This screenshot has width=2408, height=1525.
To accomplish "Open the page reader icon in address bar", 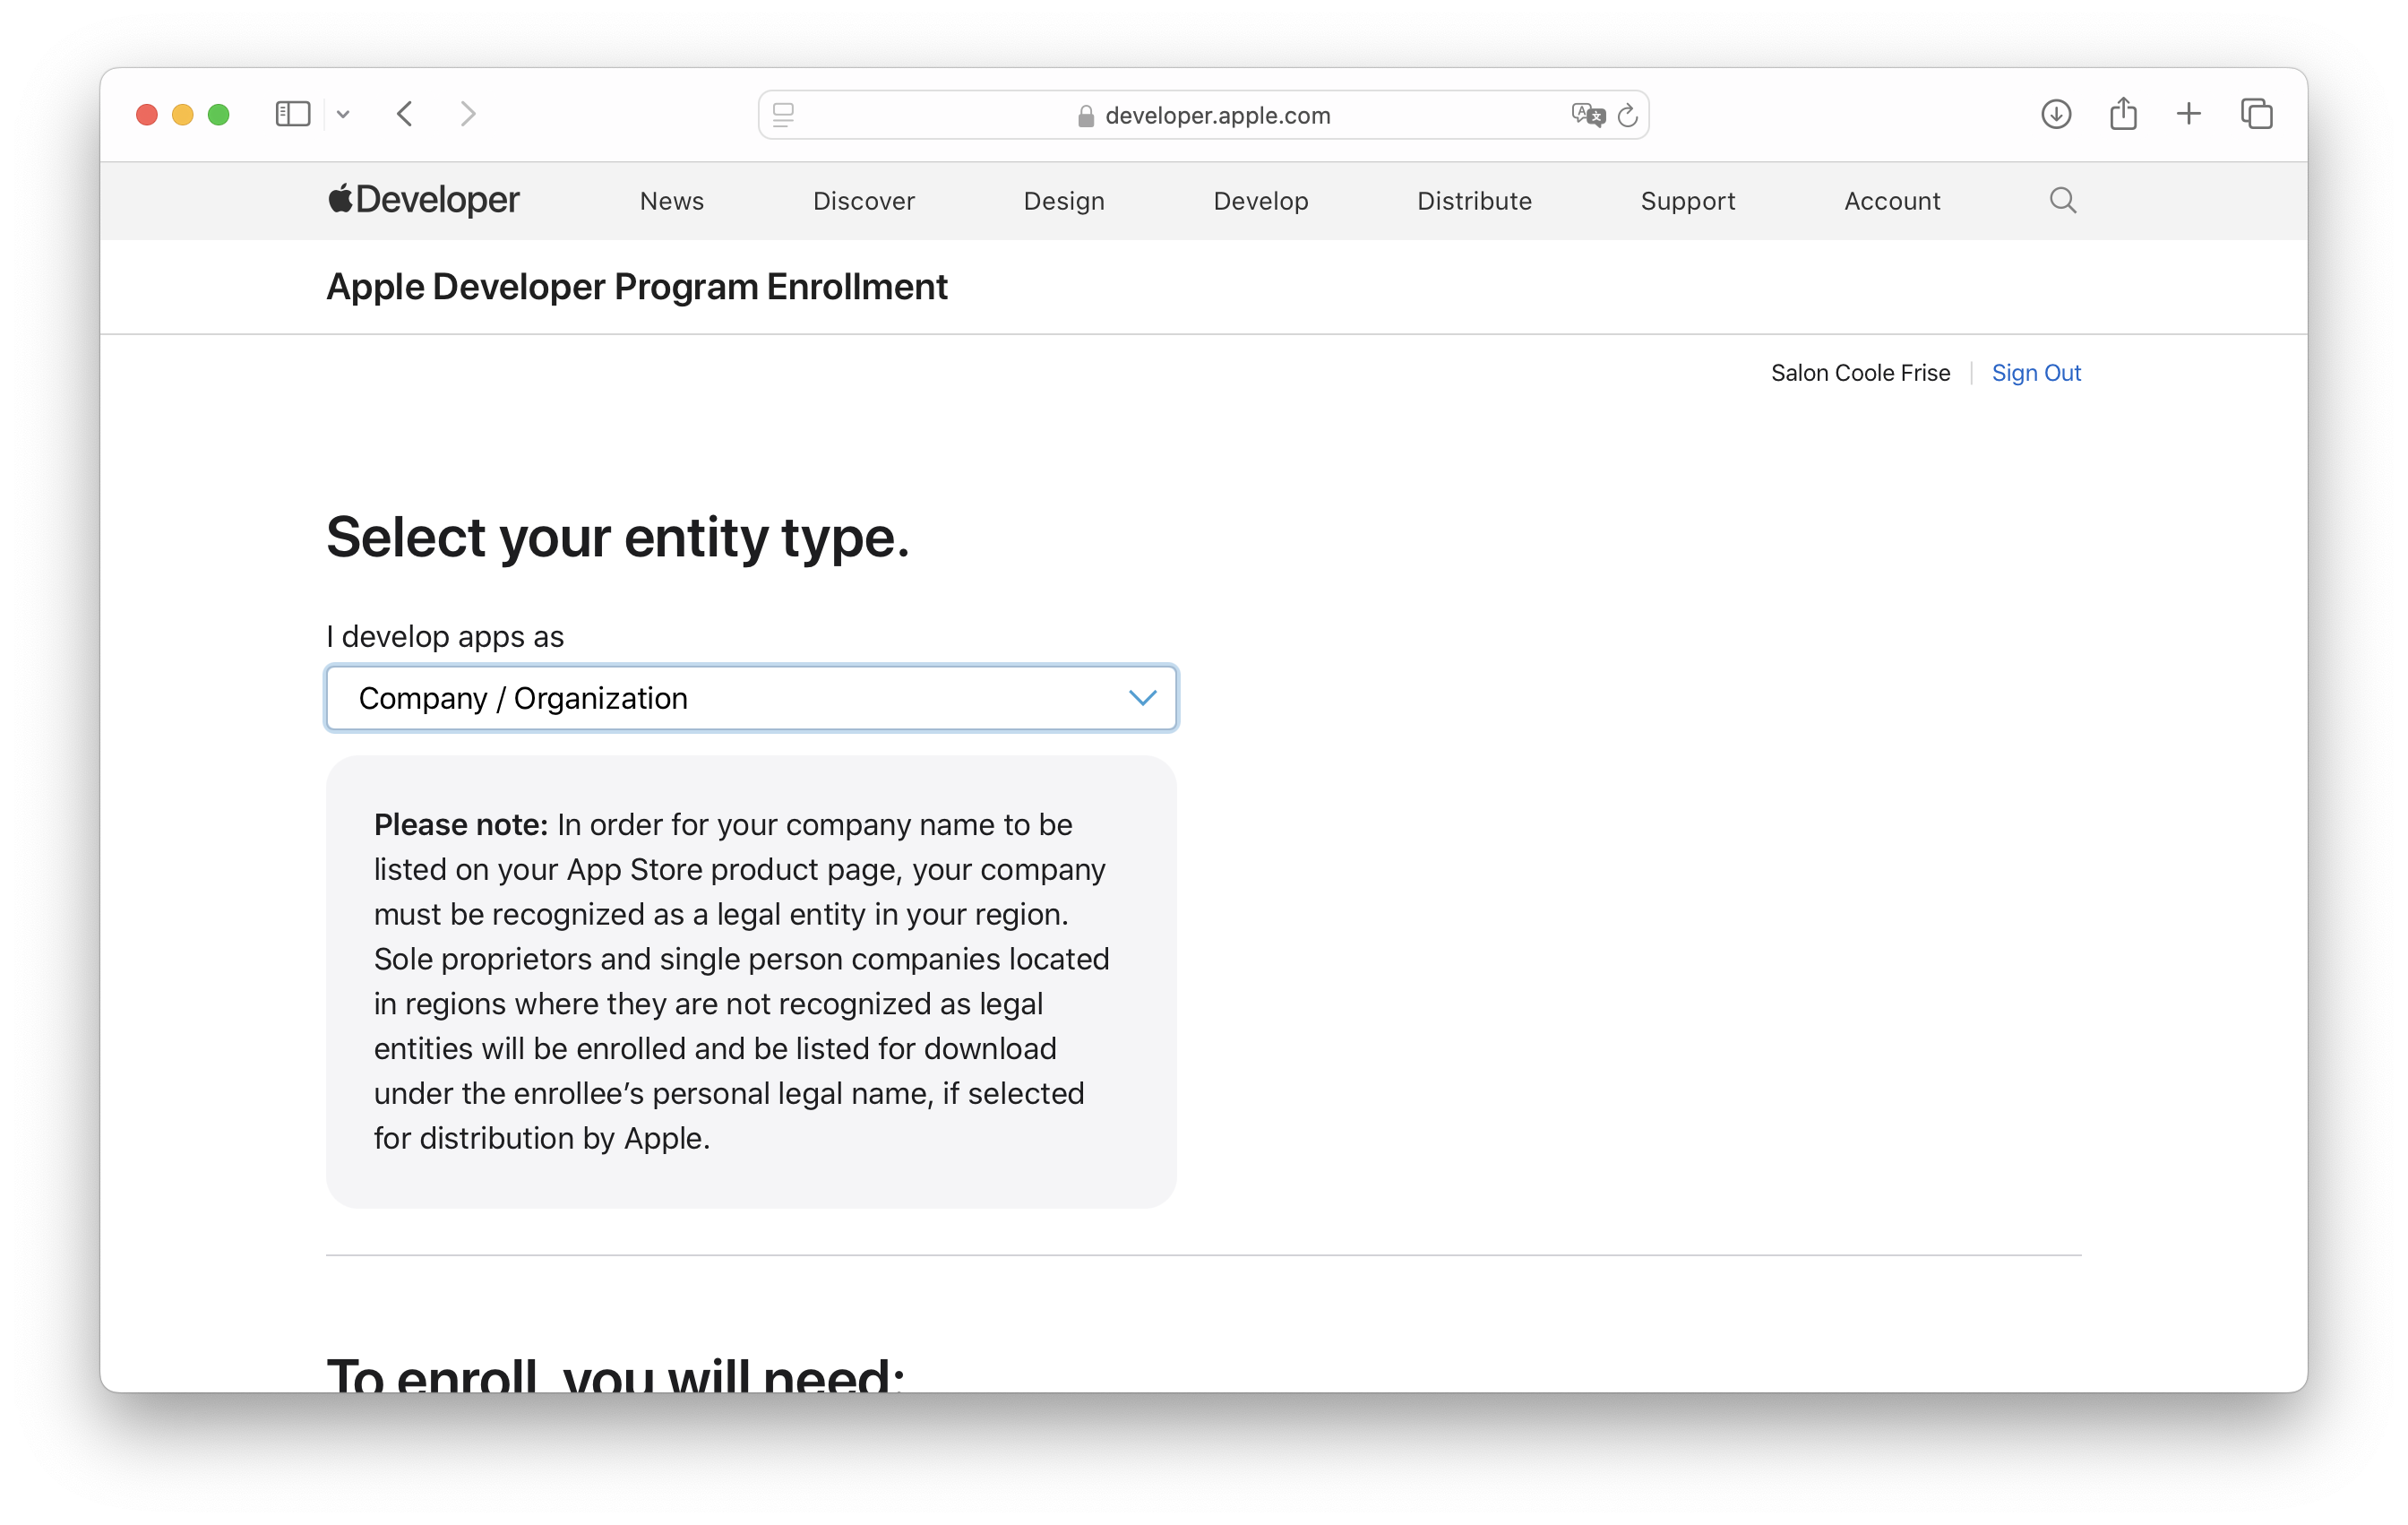I will (x=783, y=115).
